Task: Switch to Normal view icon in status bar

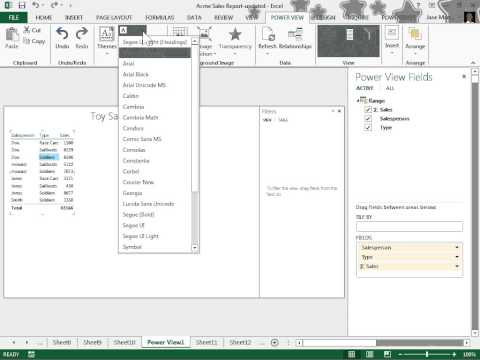Action: [x=352, y=354]
